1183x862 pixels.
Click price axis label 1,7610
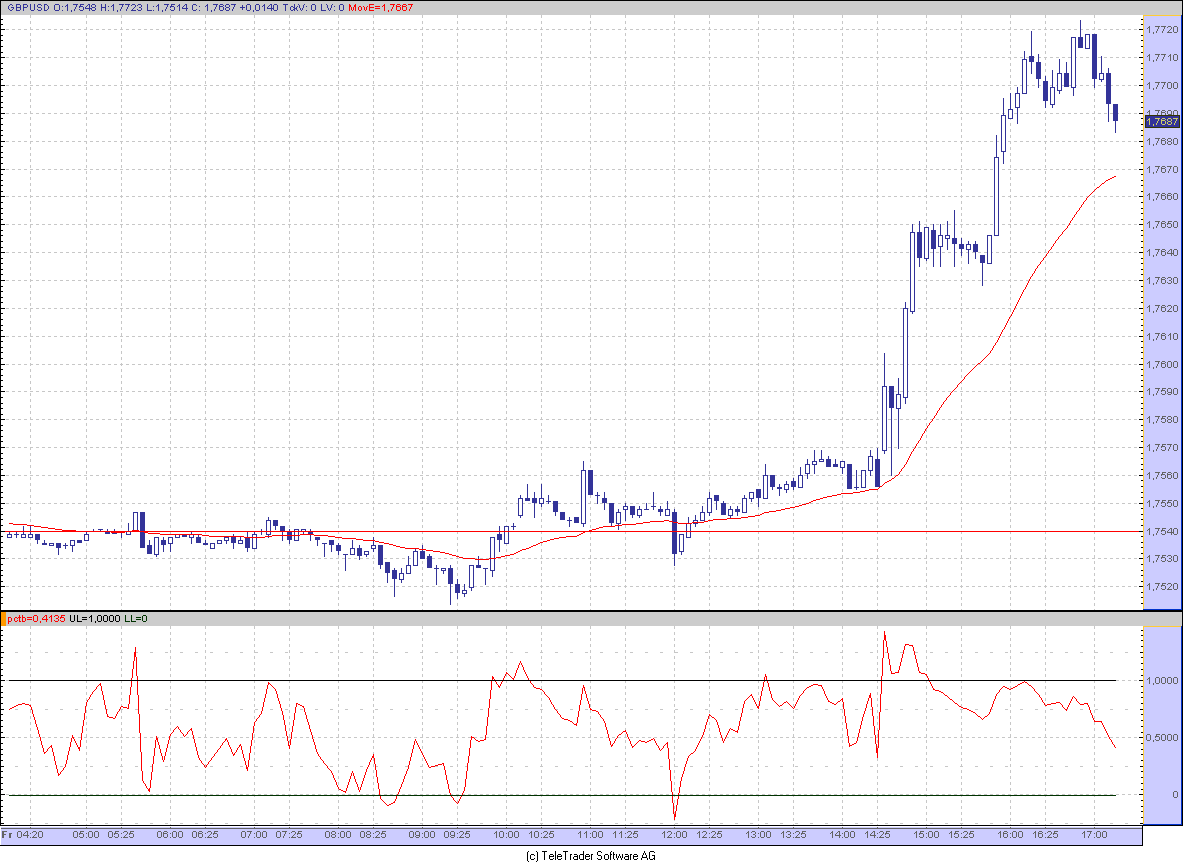pos(1162,336)
